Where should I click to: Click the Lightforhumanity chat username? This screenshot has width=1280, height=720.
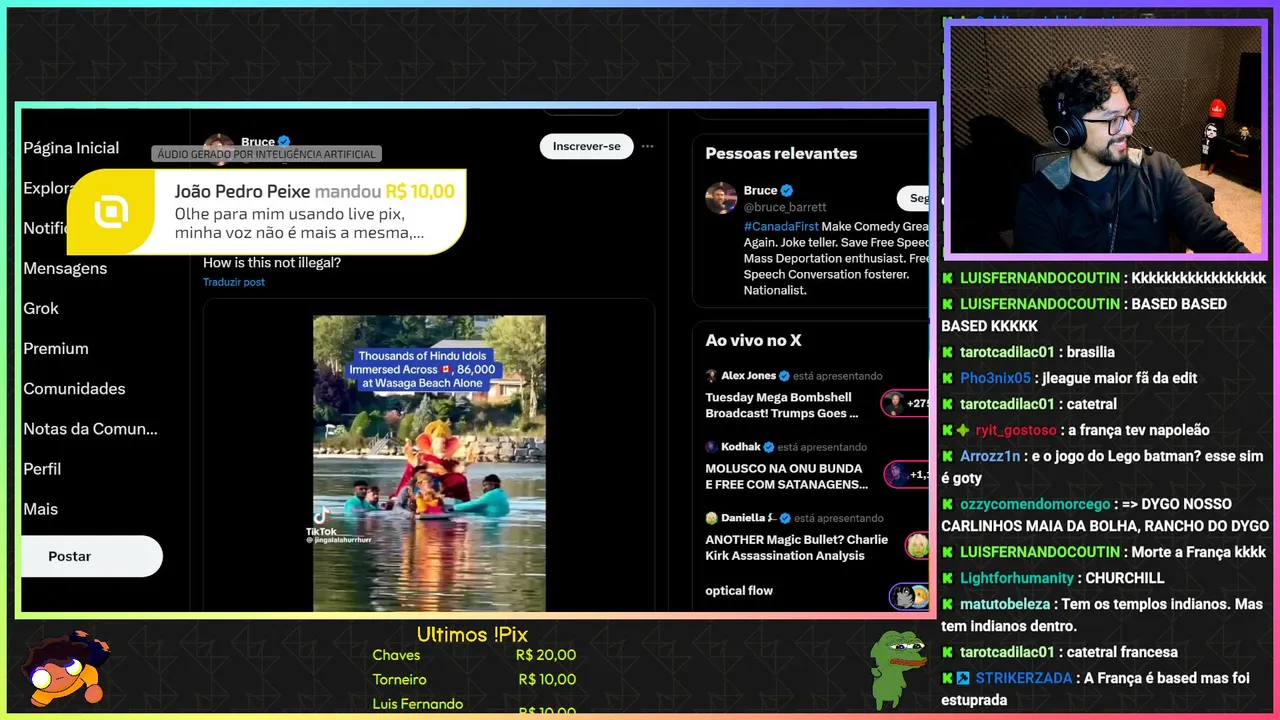pyautogui.click(x=1017, y=578)
